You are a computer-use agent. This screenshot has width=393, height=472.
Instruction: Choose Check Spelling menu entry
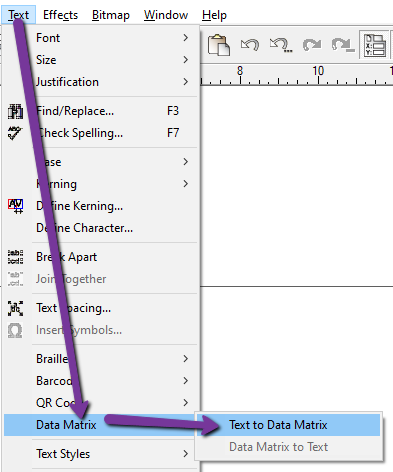click(x=102, y=133)
